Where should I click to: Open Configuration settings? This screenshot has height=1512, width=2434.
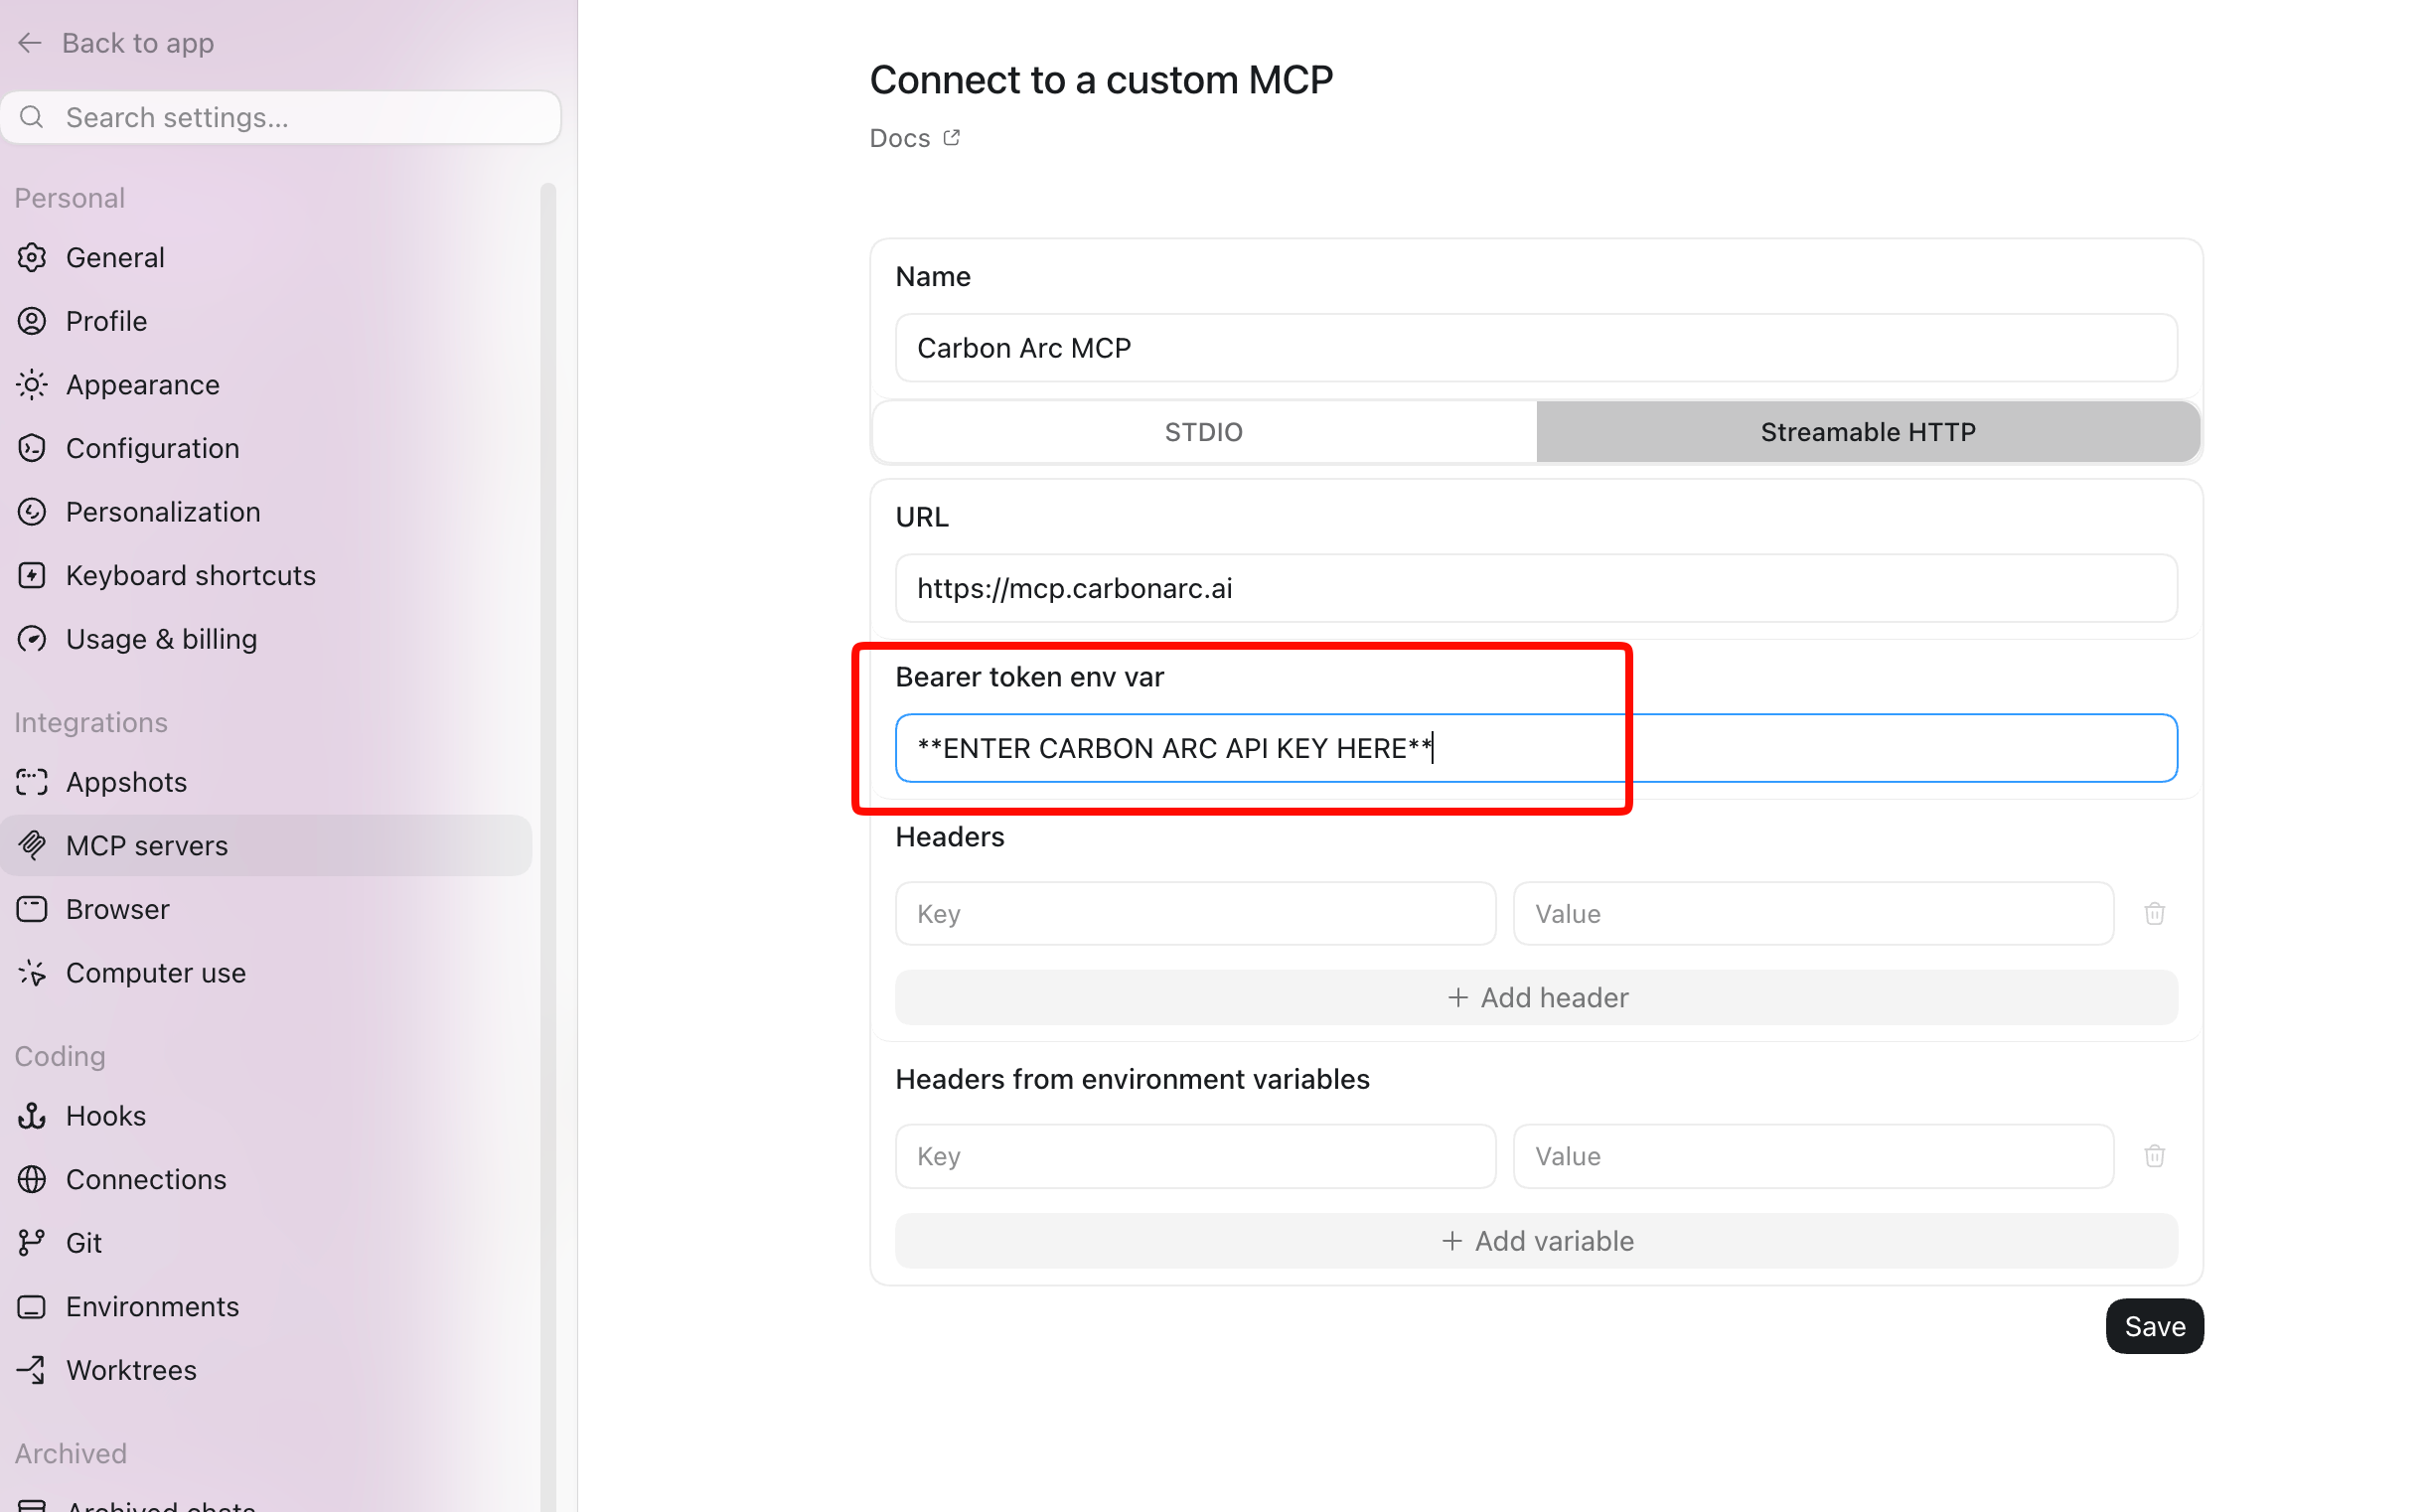pyautogui.click(x=267, y=450)
